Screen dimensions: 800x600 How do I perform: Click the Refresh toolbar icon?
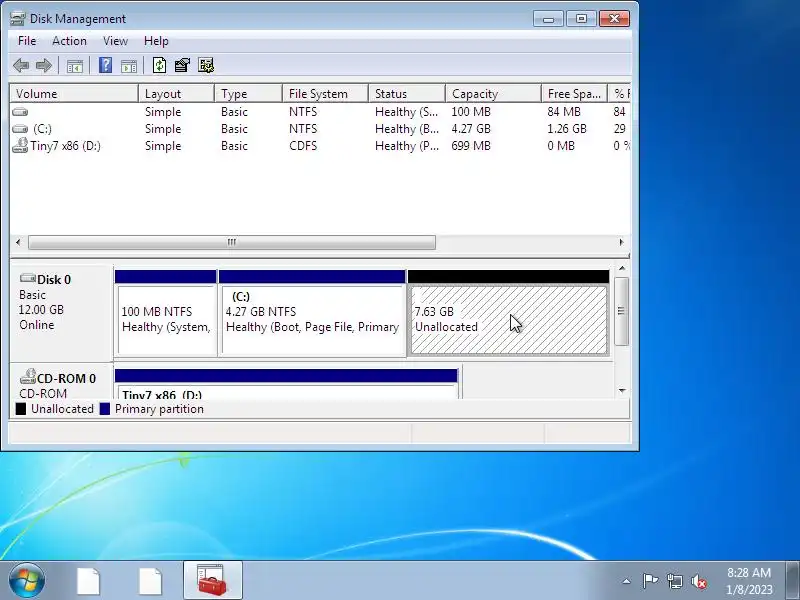tap(159, 65)
